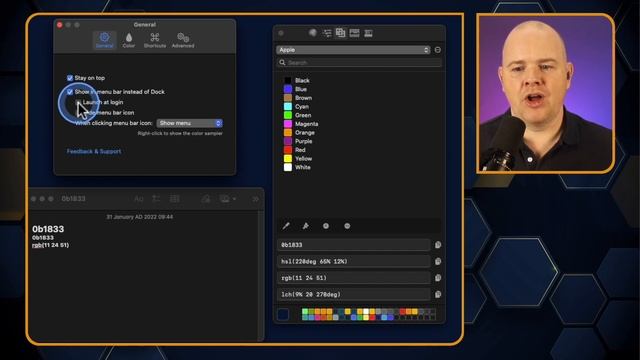This screenshot has width=640, height=360.
Task: Click the hex field showing 0b1833
Action: 353,245
